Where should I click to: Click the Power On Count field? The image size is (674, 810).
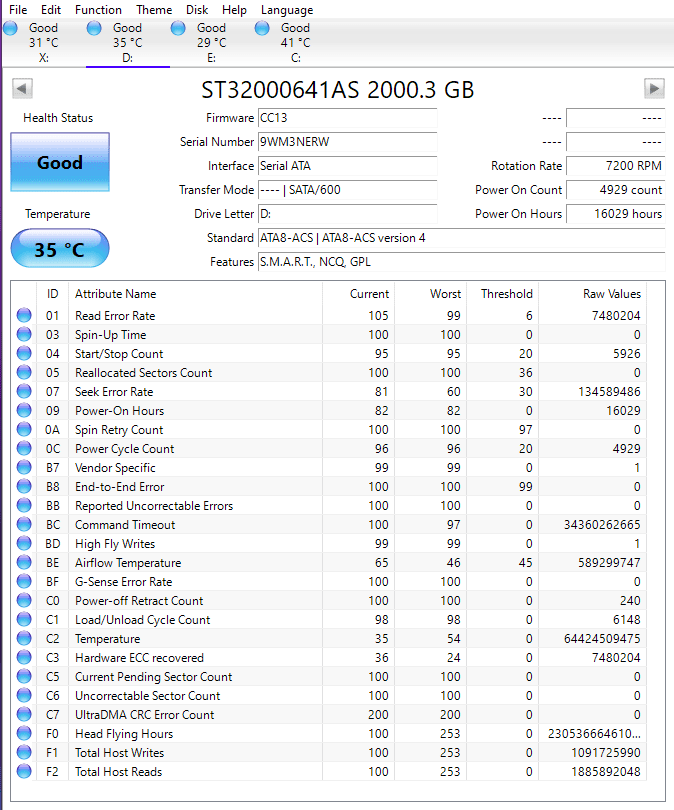[616, 190]
